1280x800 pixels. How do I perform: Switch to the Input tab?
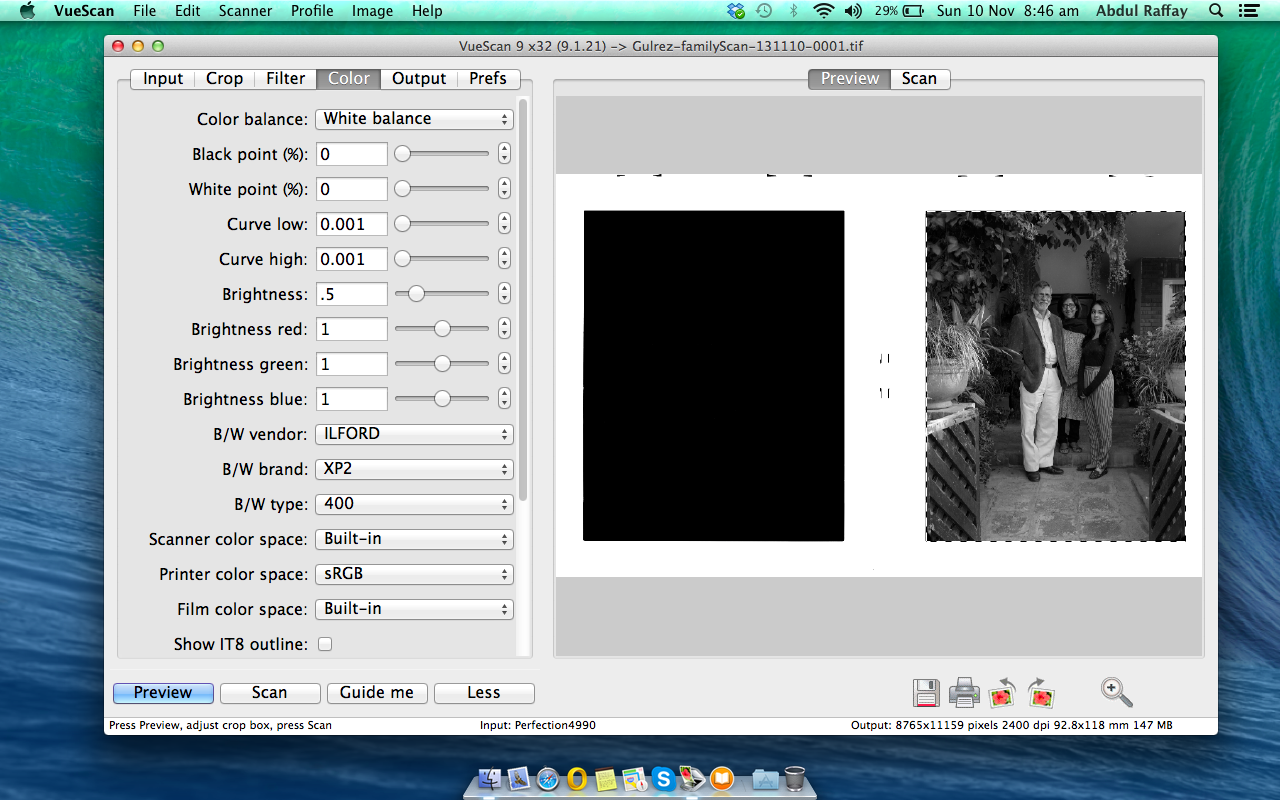(163, 78)
